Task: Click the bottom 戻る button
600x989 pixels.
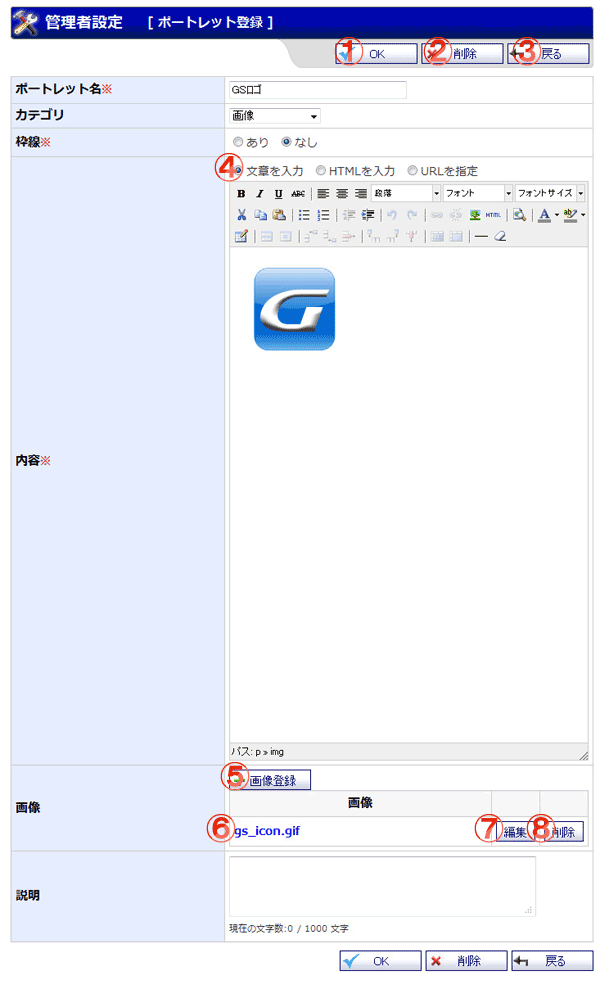Action: (x=552, y=961)
